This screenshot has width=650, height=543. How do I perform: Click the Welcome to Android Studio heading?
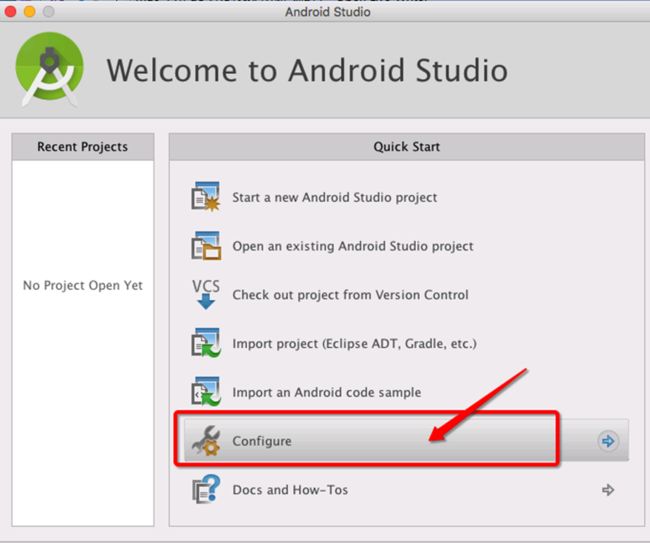pos(307,70)
